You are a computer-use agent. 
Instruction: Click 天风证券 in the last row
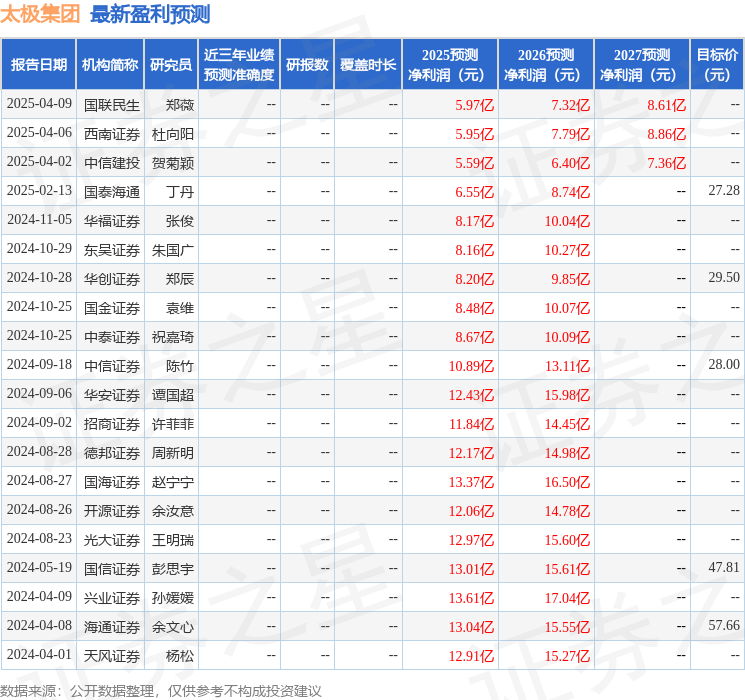click(x=112, y=656)
